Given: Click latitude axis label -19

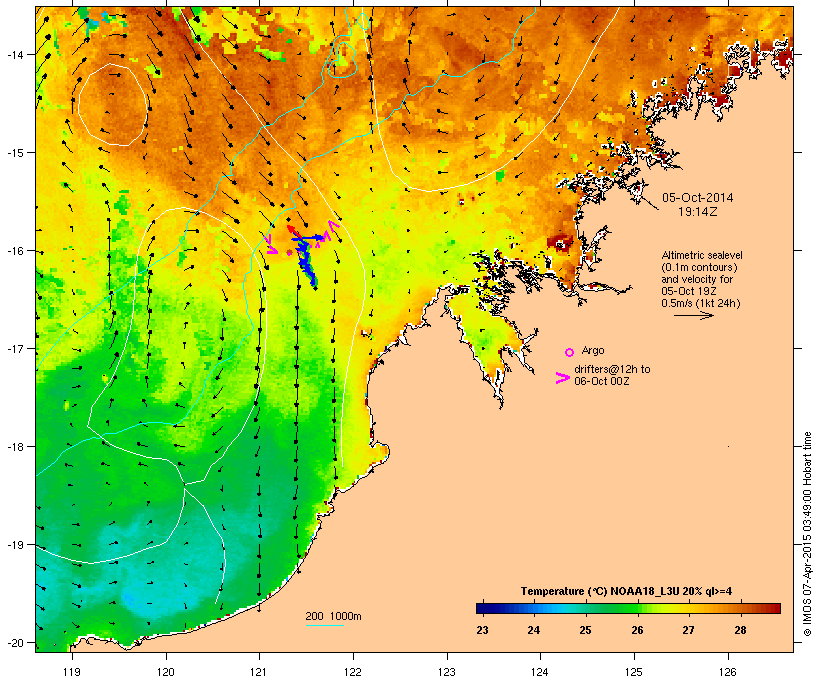Looking at the screenshot, I should (x=15, y=545).
